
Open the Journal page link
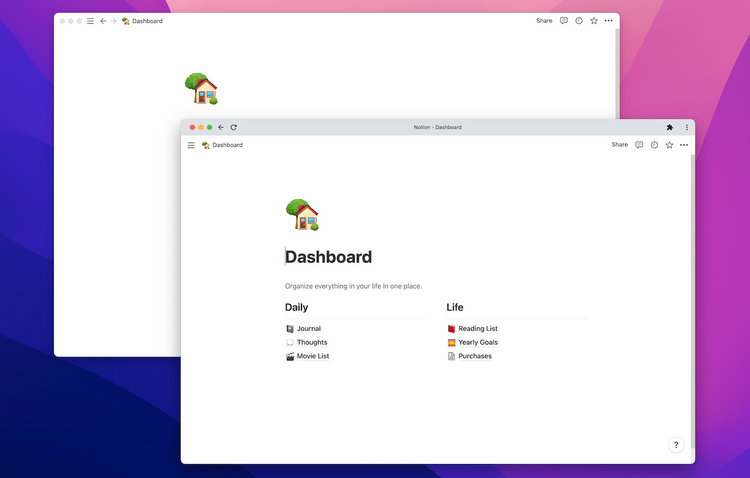click(x=309, y=329)
